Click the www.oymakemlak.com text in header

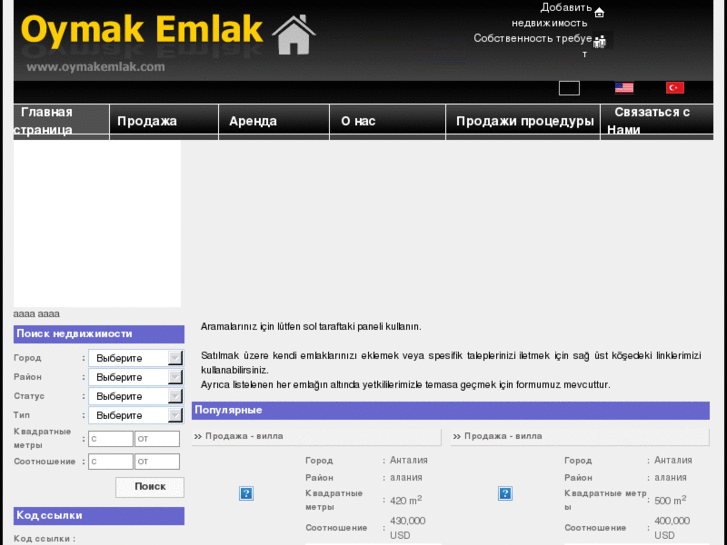coord(96,67)
